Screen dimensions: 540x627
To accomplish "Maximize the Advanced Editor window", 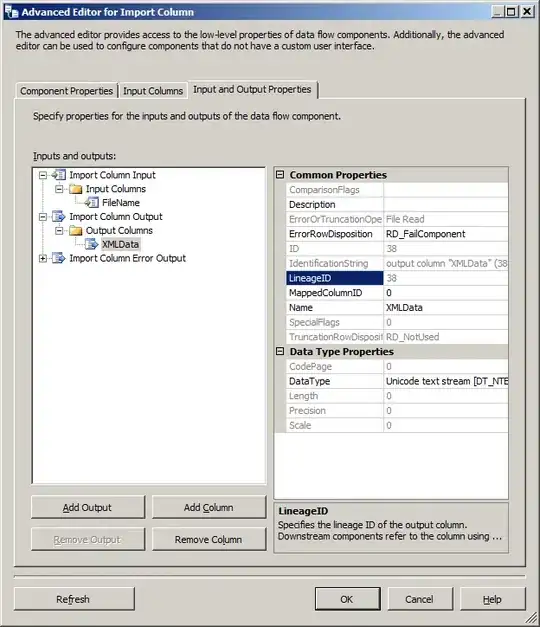I will tap(512, 11).
